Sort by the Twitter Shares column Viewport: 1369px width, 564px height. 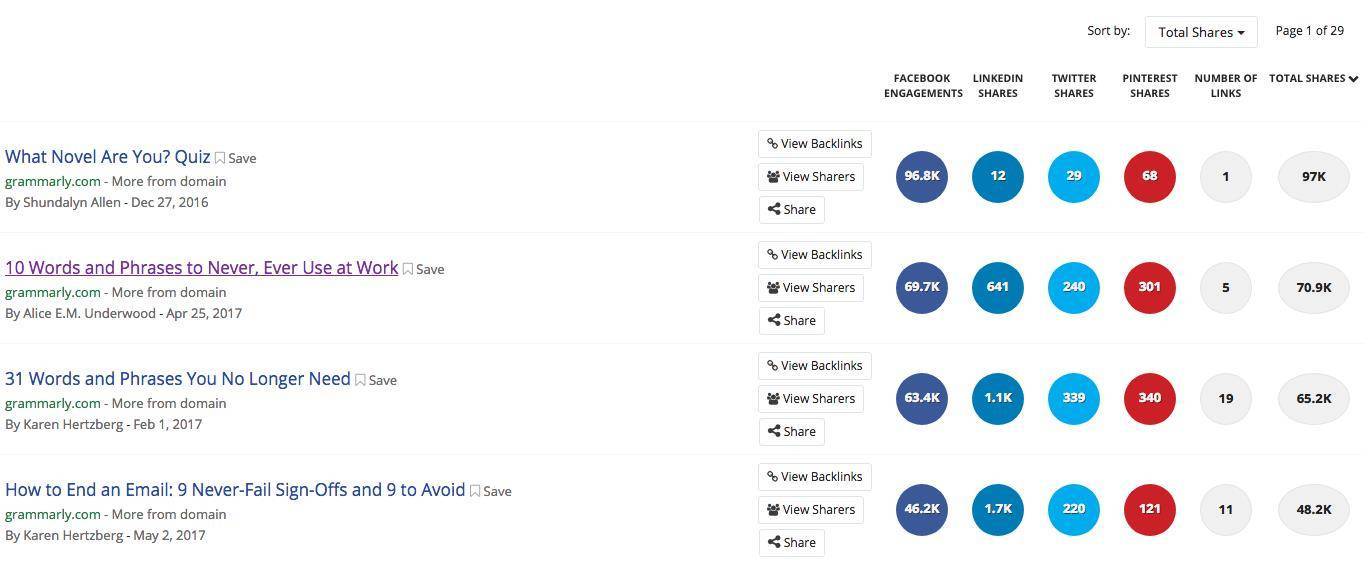tap(1073, 85)
